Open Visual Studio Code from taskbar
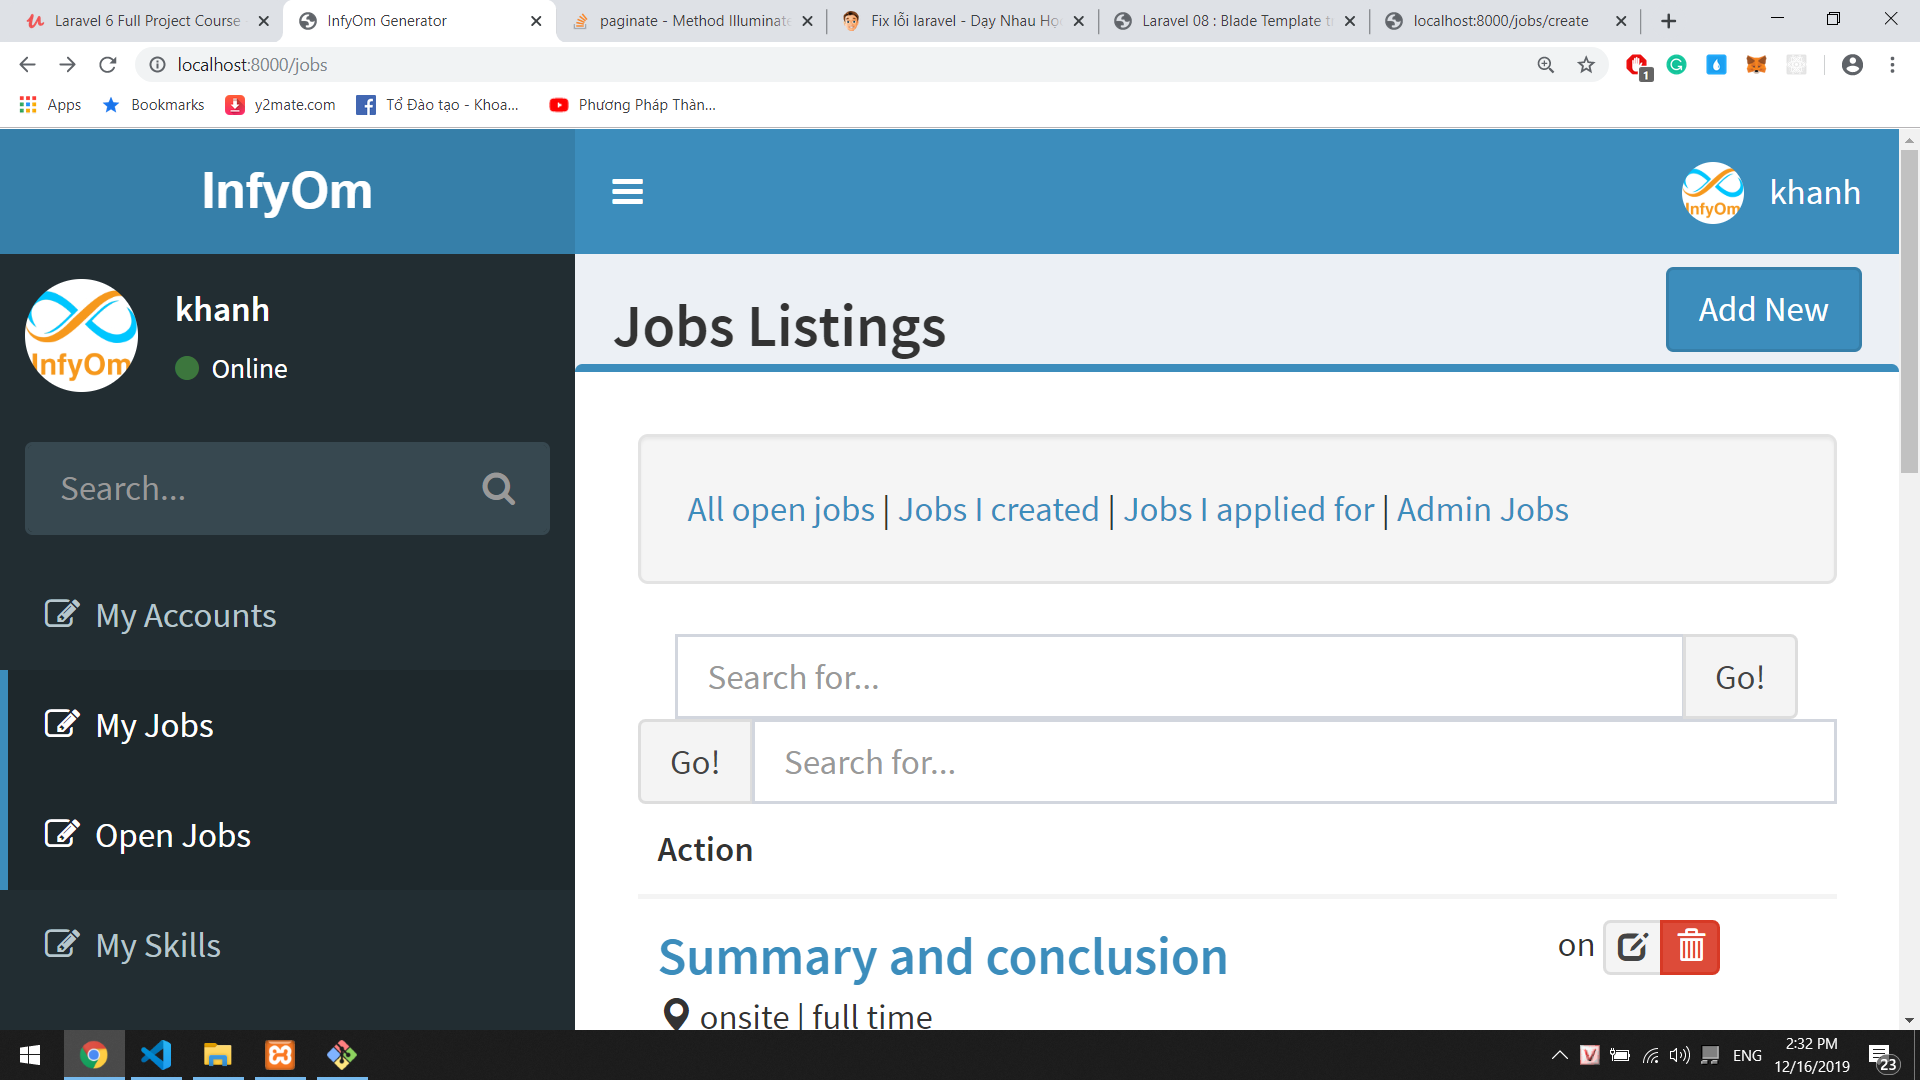This screenshot has width=1920, height=1080. pyautogui.click(x=156, y=1055)
